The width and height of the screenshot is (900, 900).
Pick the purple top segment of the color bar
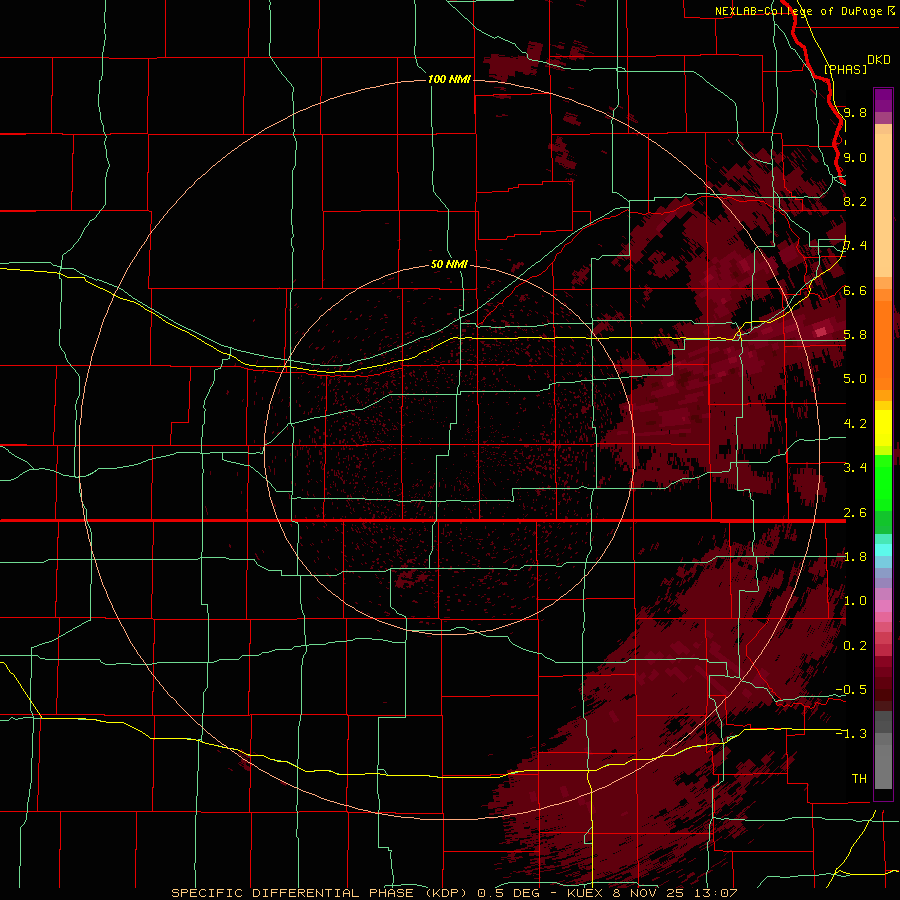point(883,100)
